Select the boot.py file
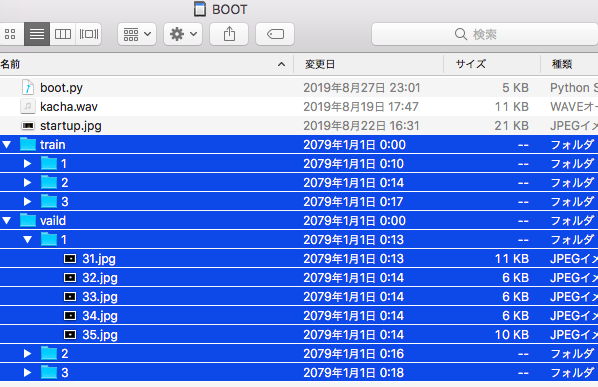This screenshot has width=598, height=387. [299, 88]
